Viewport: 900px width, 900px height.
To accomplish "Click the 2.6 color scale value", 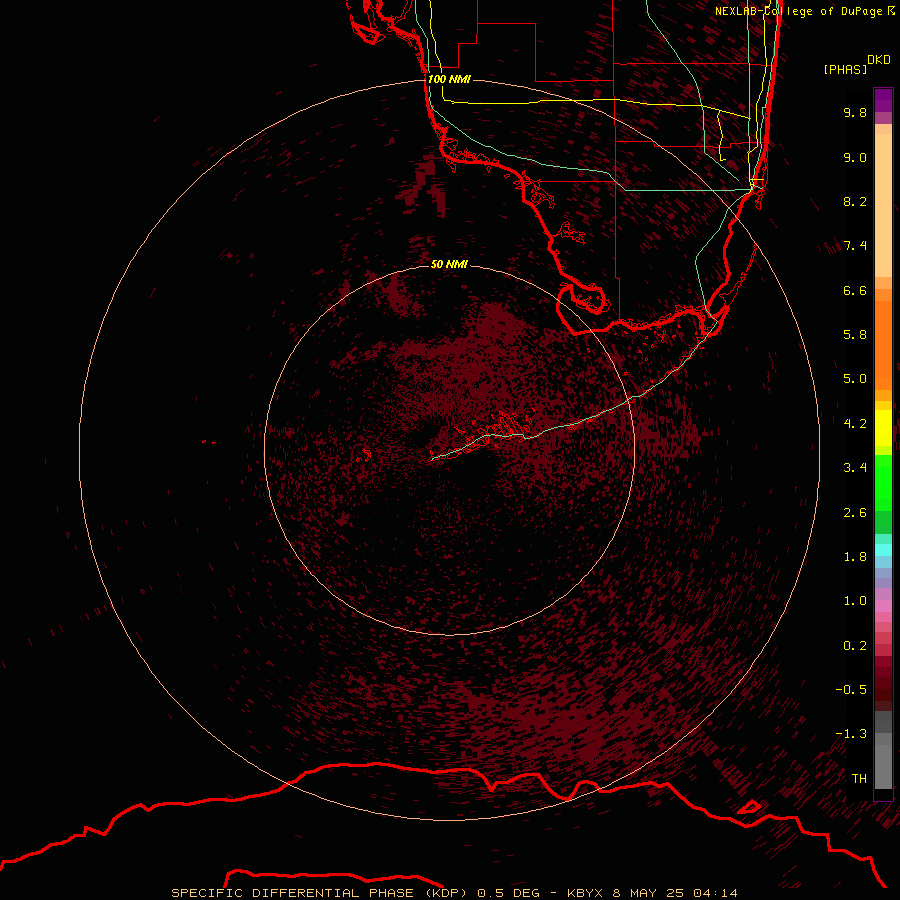I will [855, 513].
